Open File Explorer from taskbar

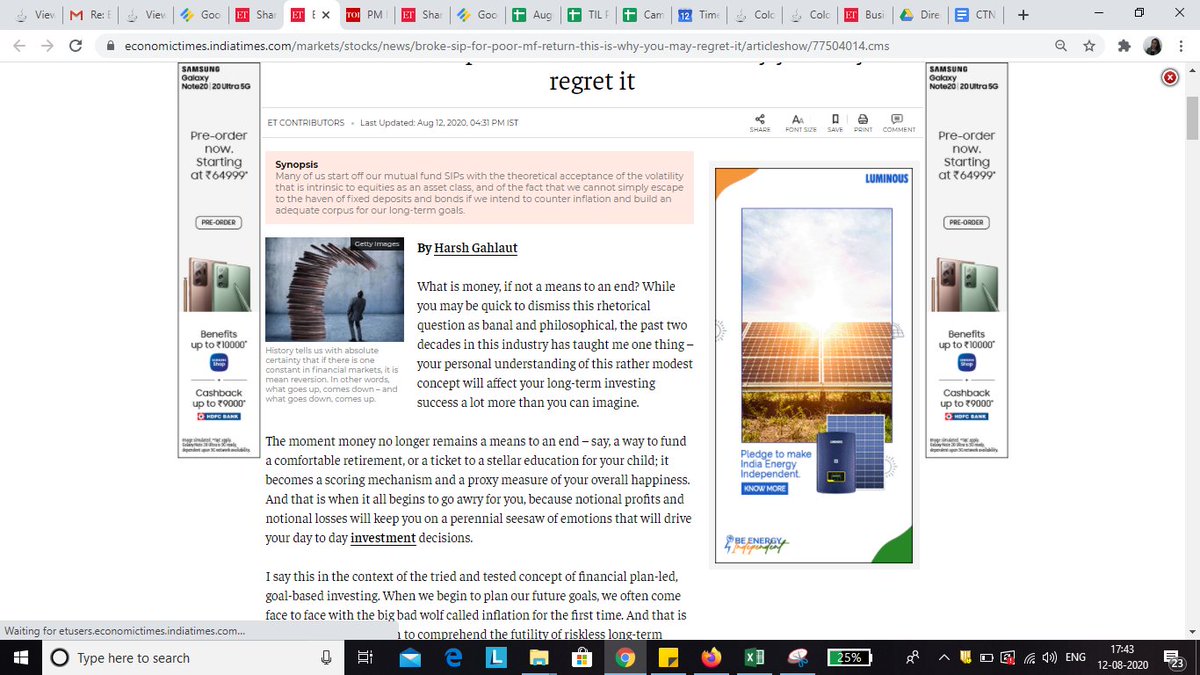539,657
